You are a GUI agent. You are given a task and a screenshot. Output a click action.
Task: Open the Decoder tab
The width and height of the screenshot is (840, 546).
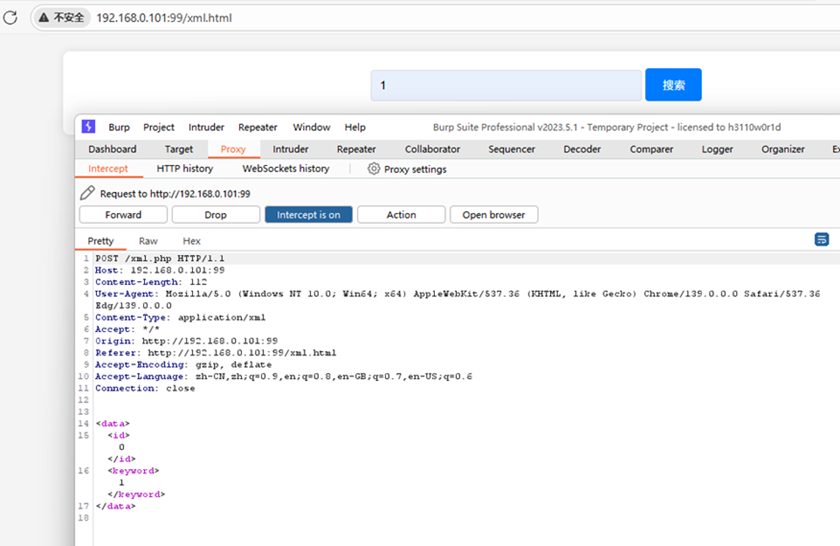point(582,149)
